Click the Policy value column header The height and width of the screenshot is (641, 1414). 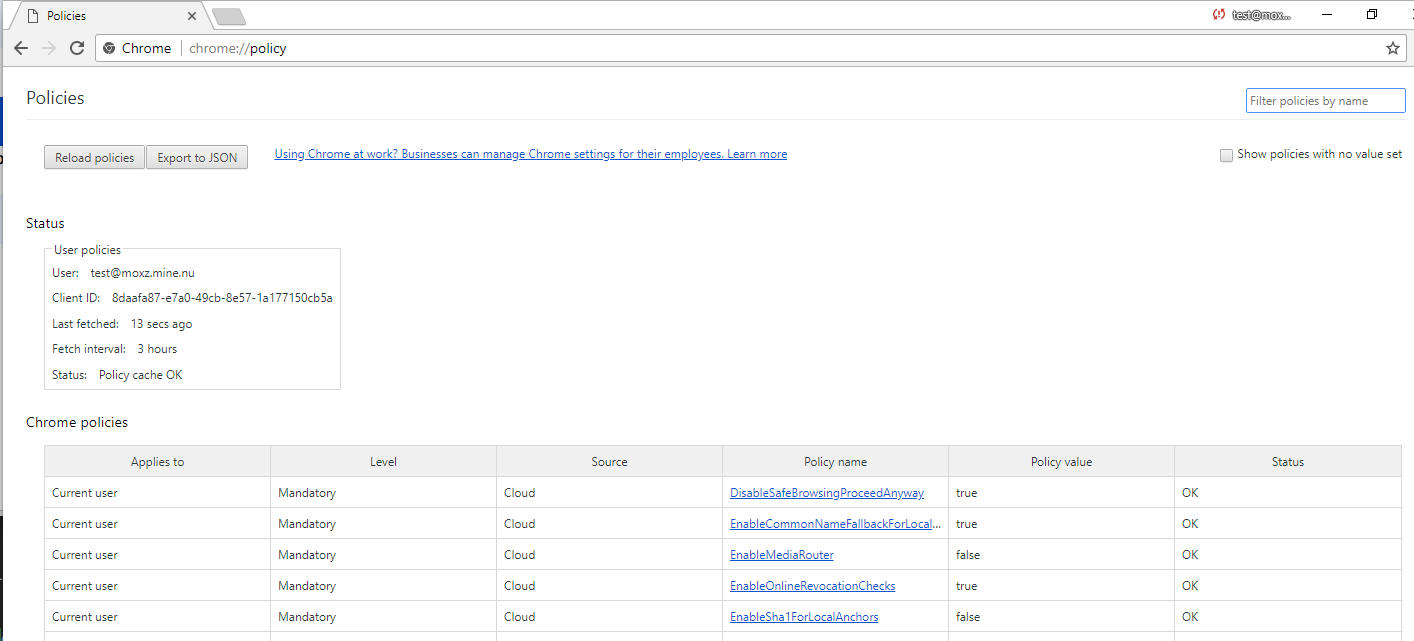(x=1061, y=462)
